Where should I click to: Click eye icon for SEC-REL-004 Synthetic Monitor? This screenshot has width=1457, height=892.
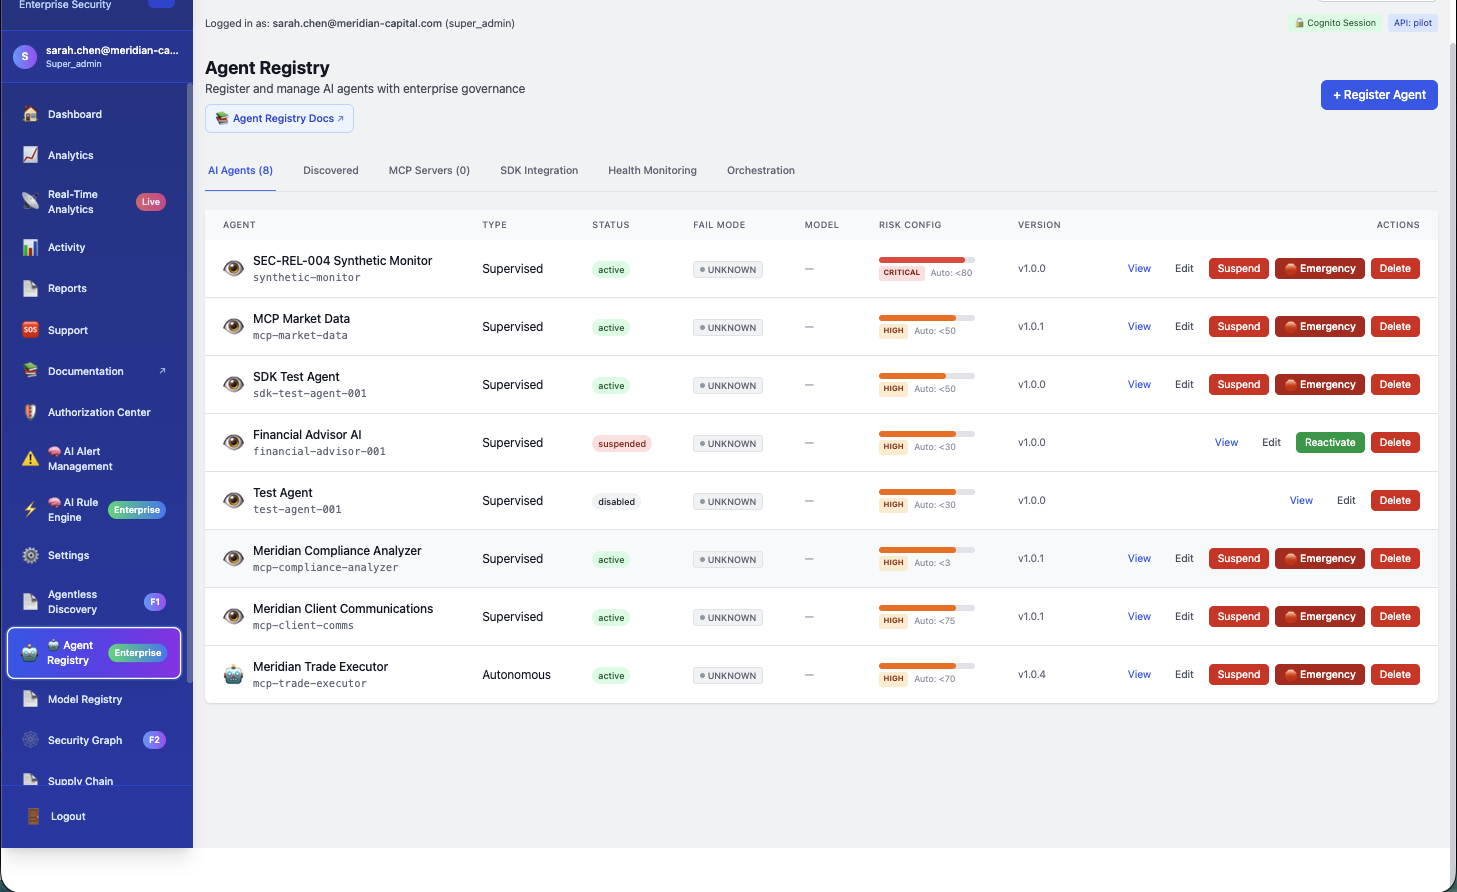(x=233, y=268)
